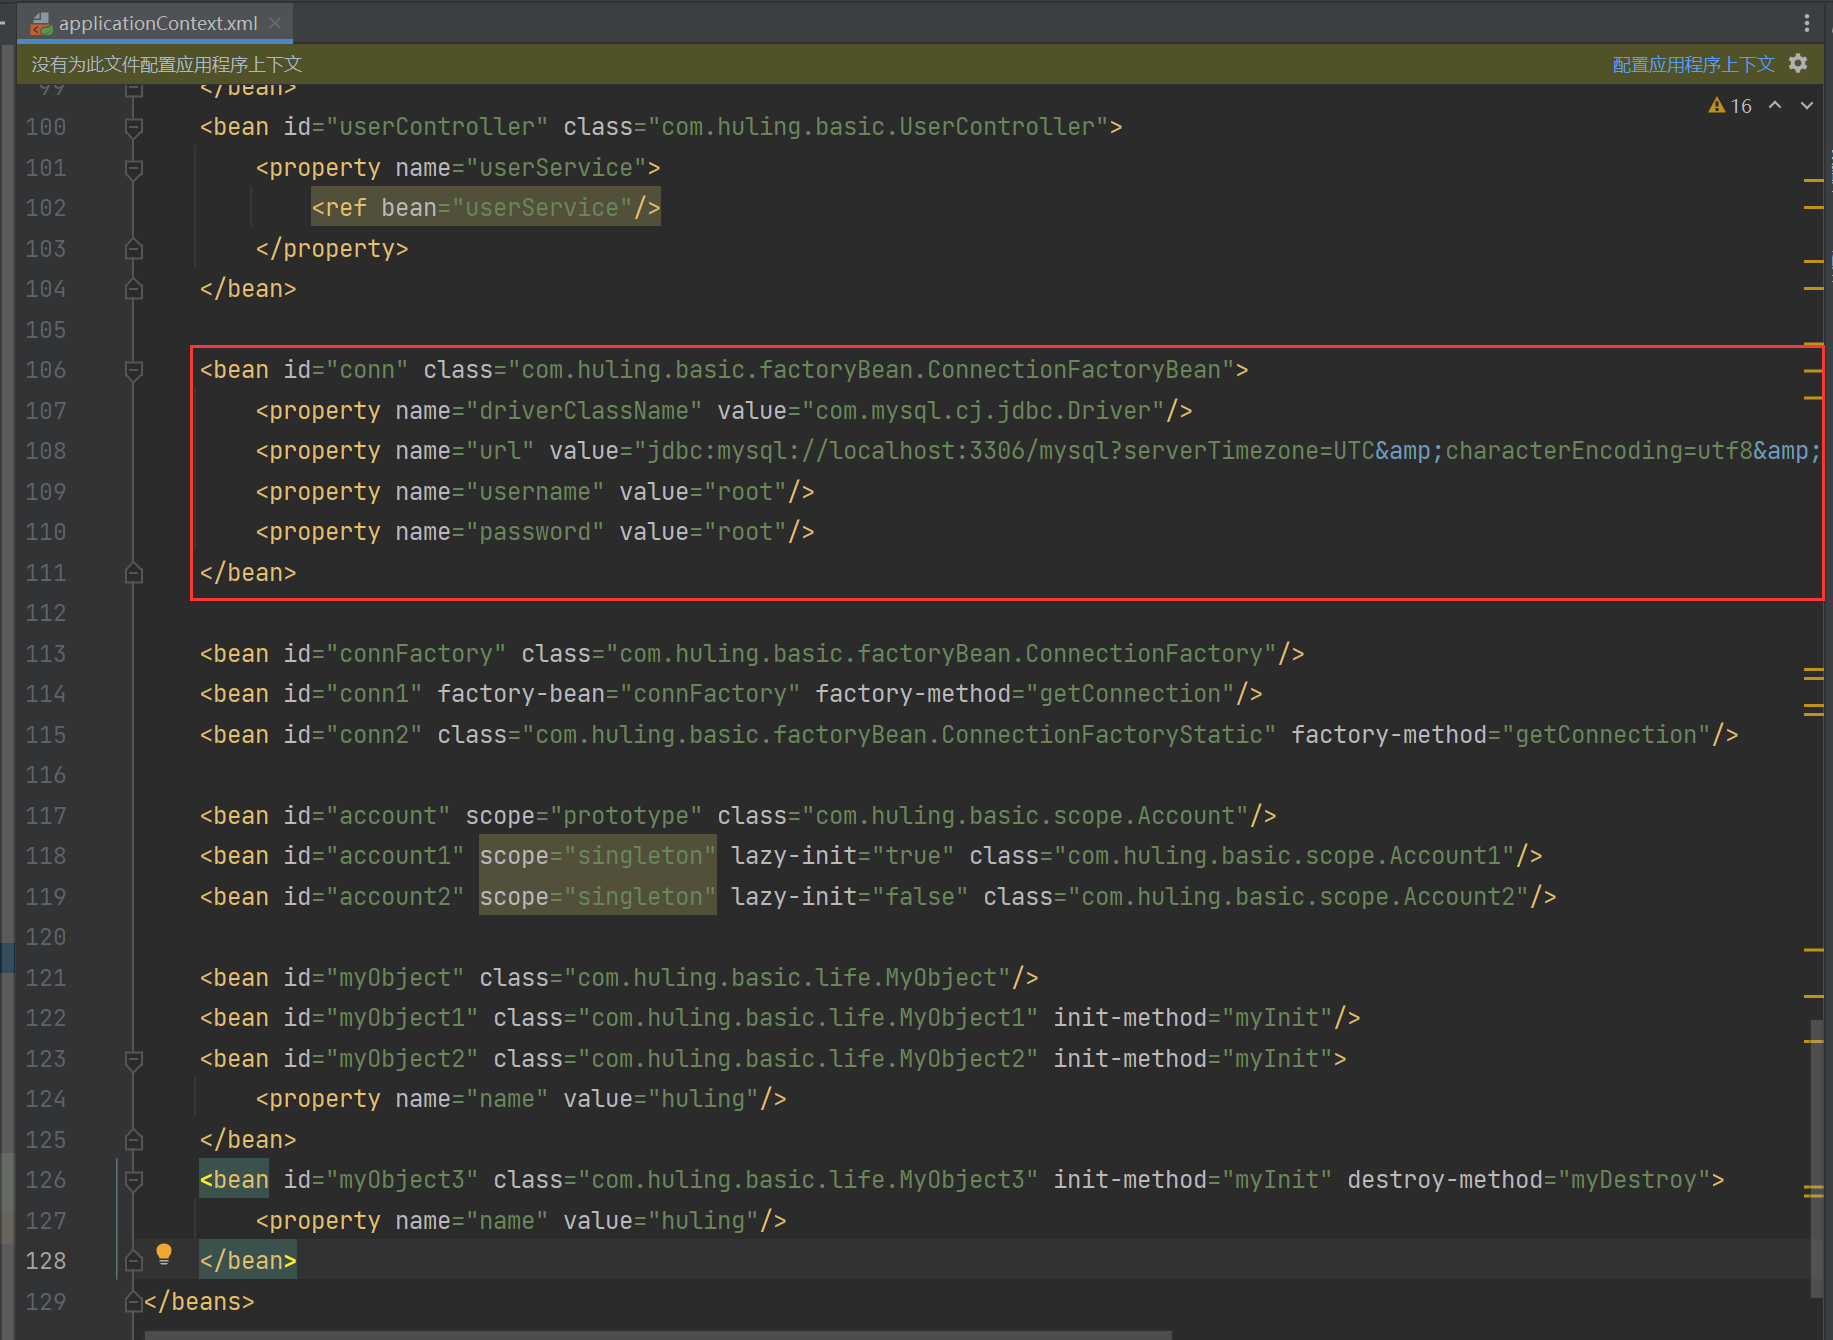Click line number 106 in the gutter

(x=46, y=370)
